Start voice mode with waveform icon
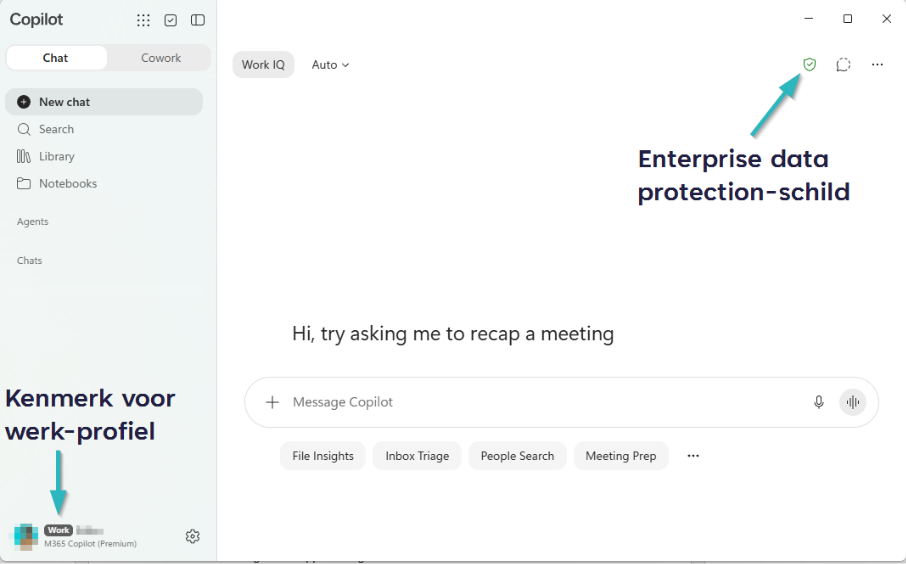906x564 pixels. 853,402
